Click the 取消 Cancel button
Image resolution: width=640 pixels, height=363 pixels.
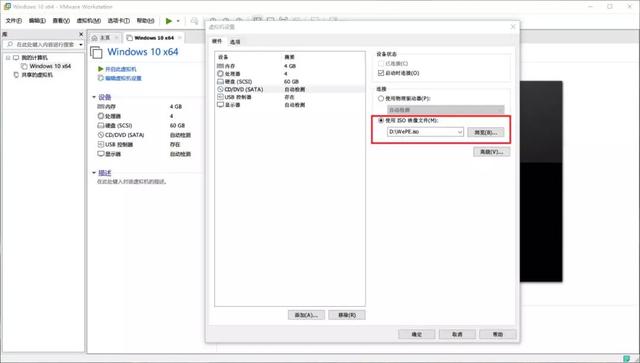[457, 334]
